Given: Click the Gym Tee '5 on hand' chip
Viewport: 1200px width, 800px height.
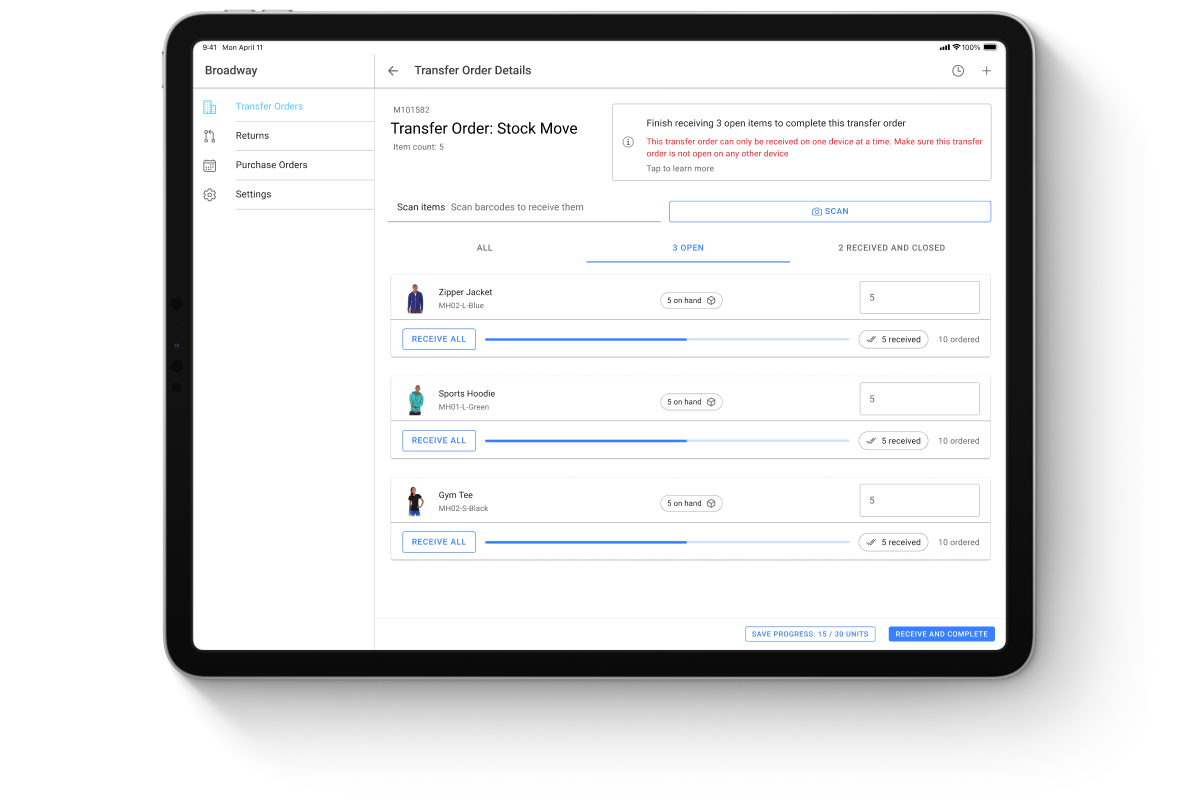Looking at the screenshot, I should point(691,503).
